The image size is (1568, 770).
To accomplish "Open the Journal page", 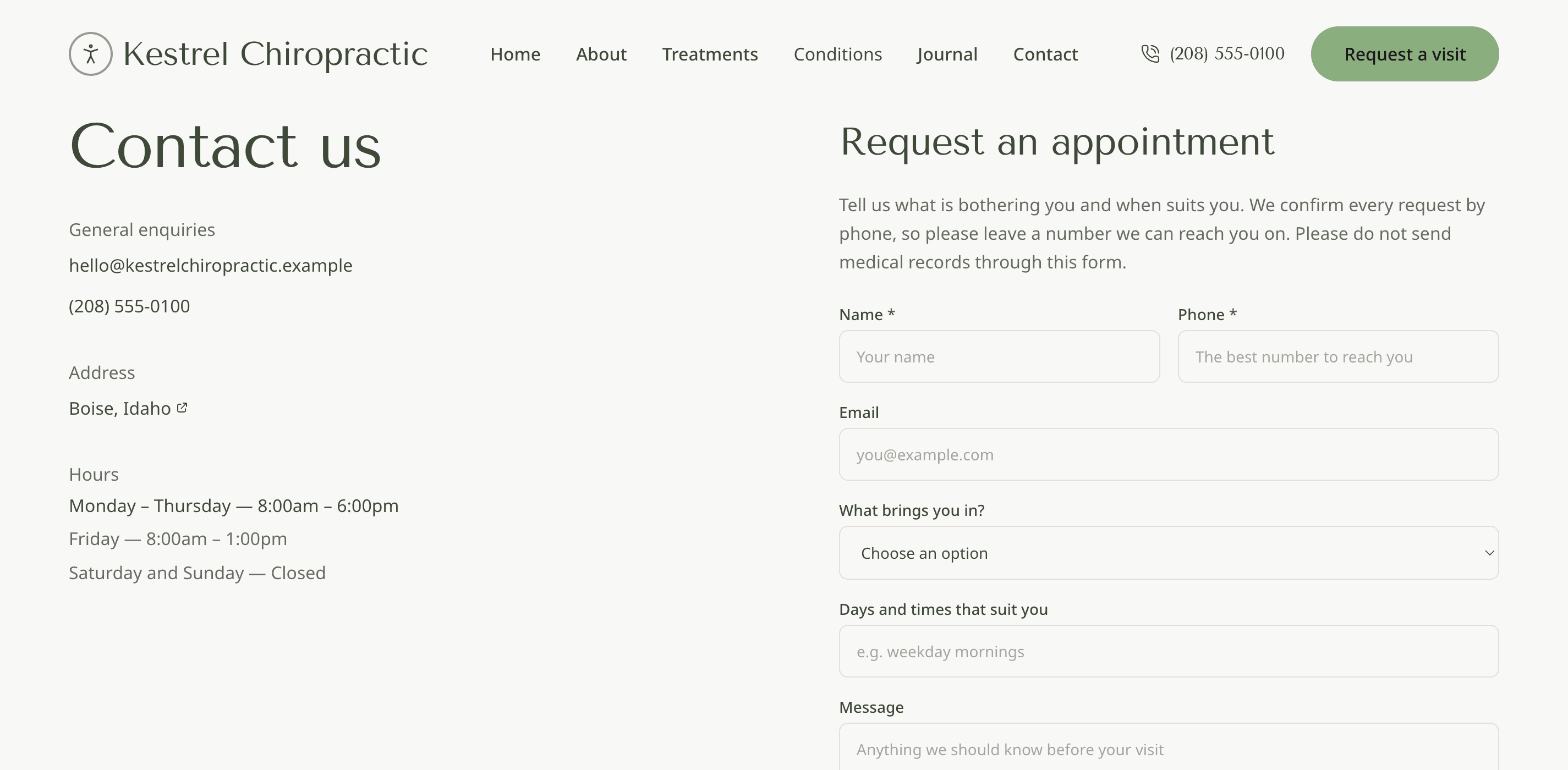I will point(947,54).
